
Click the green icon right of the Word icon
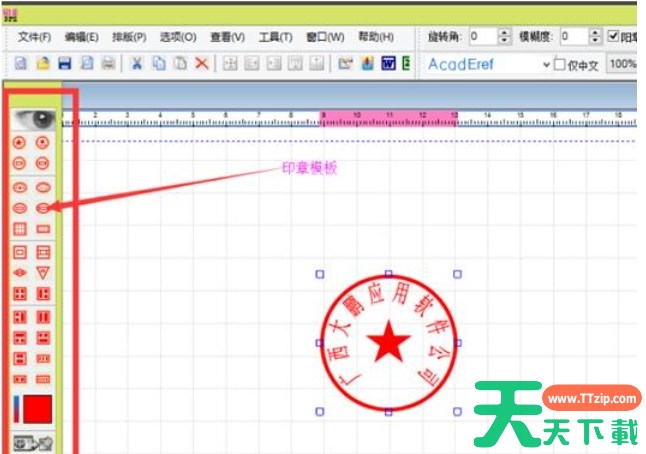click(406, 63)
